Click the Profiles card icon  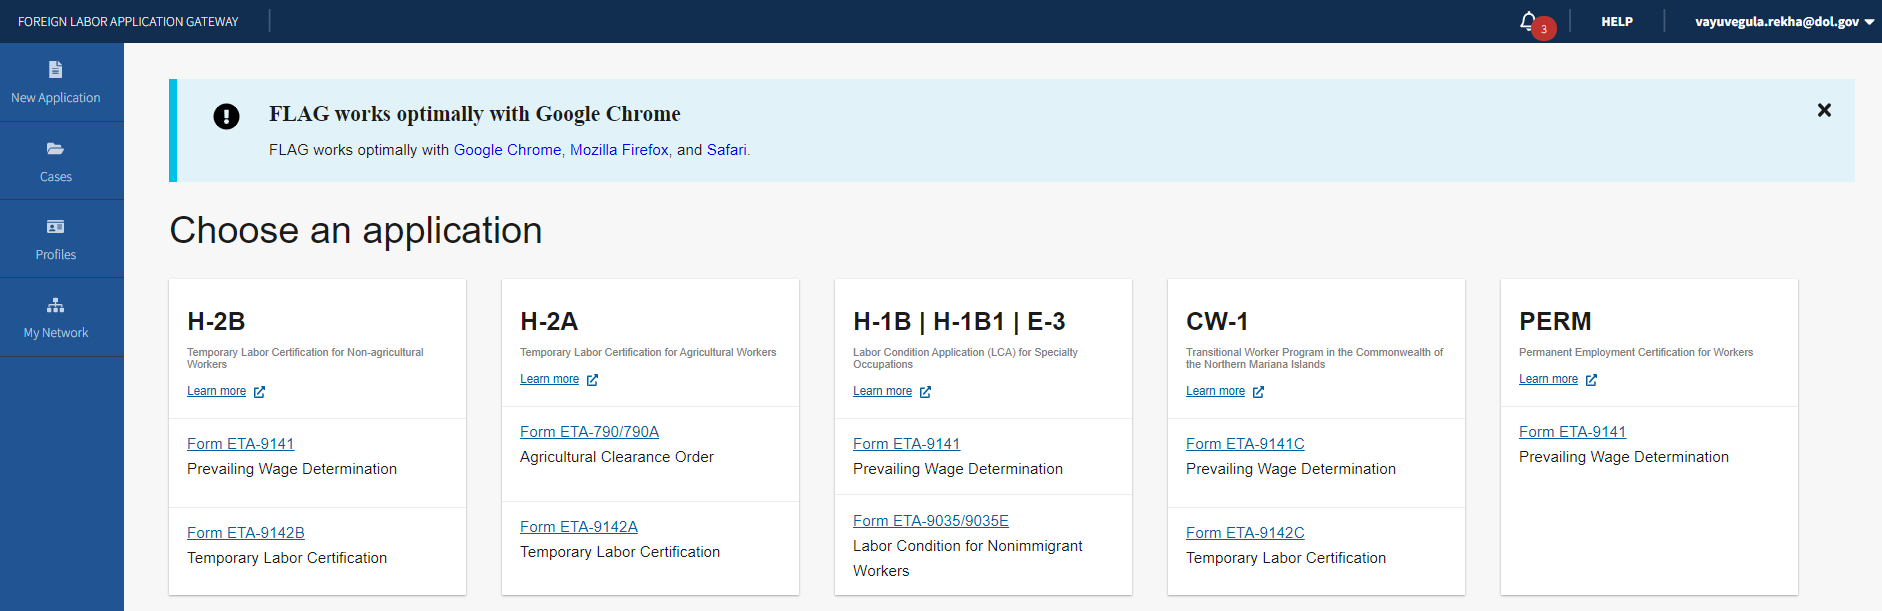56,227
